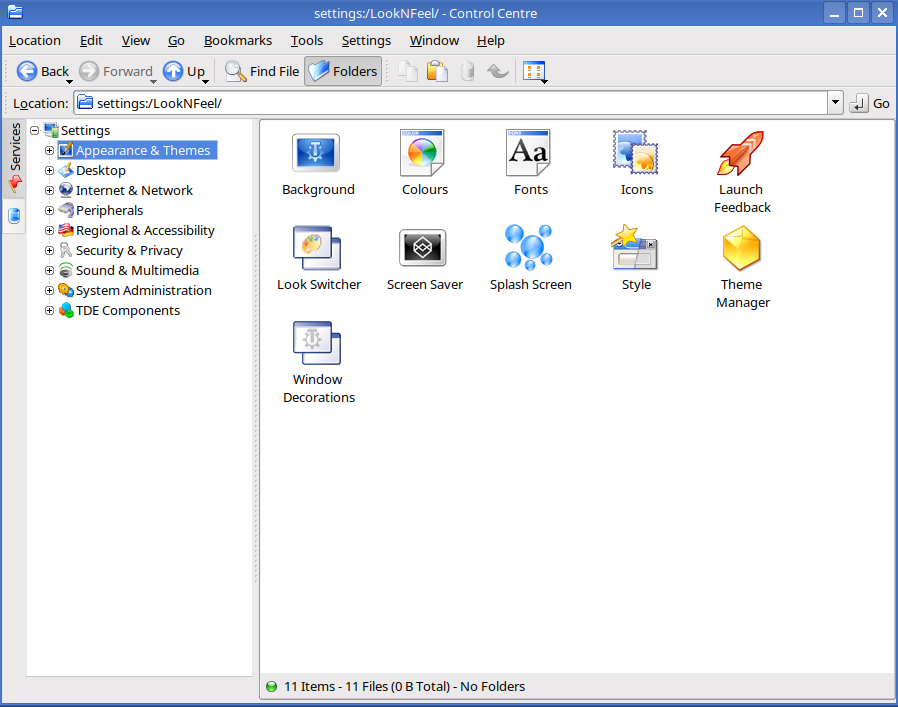
Task: Select the Services sidebar tab
Action: point(15,147)
